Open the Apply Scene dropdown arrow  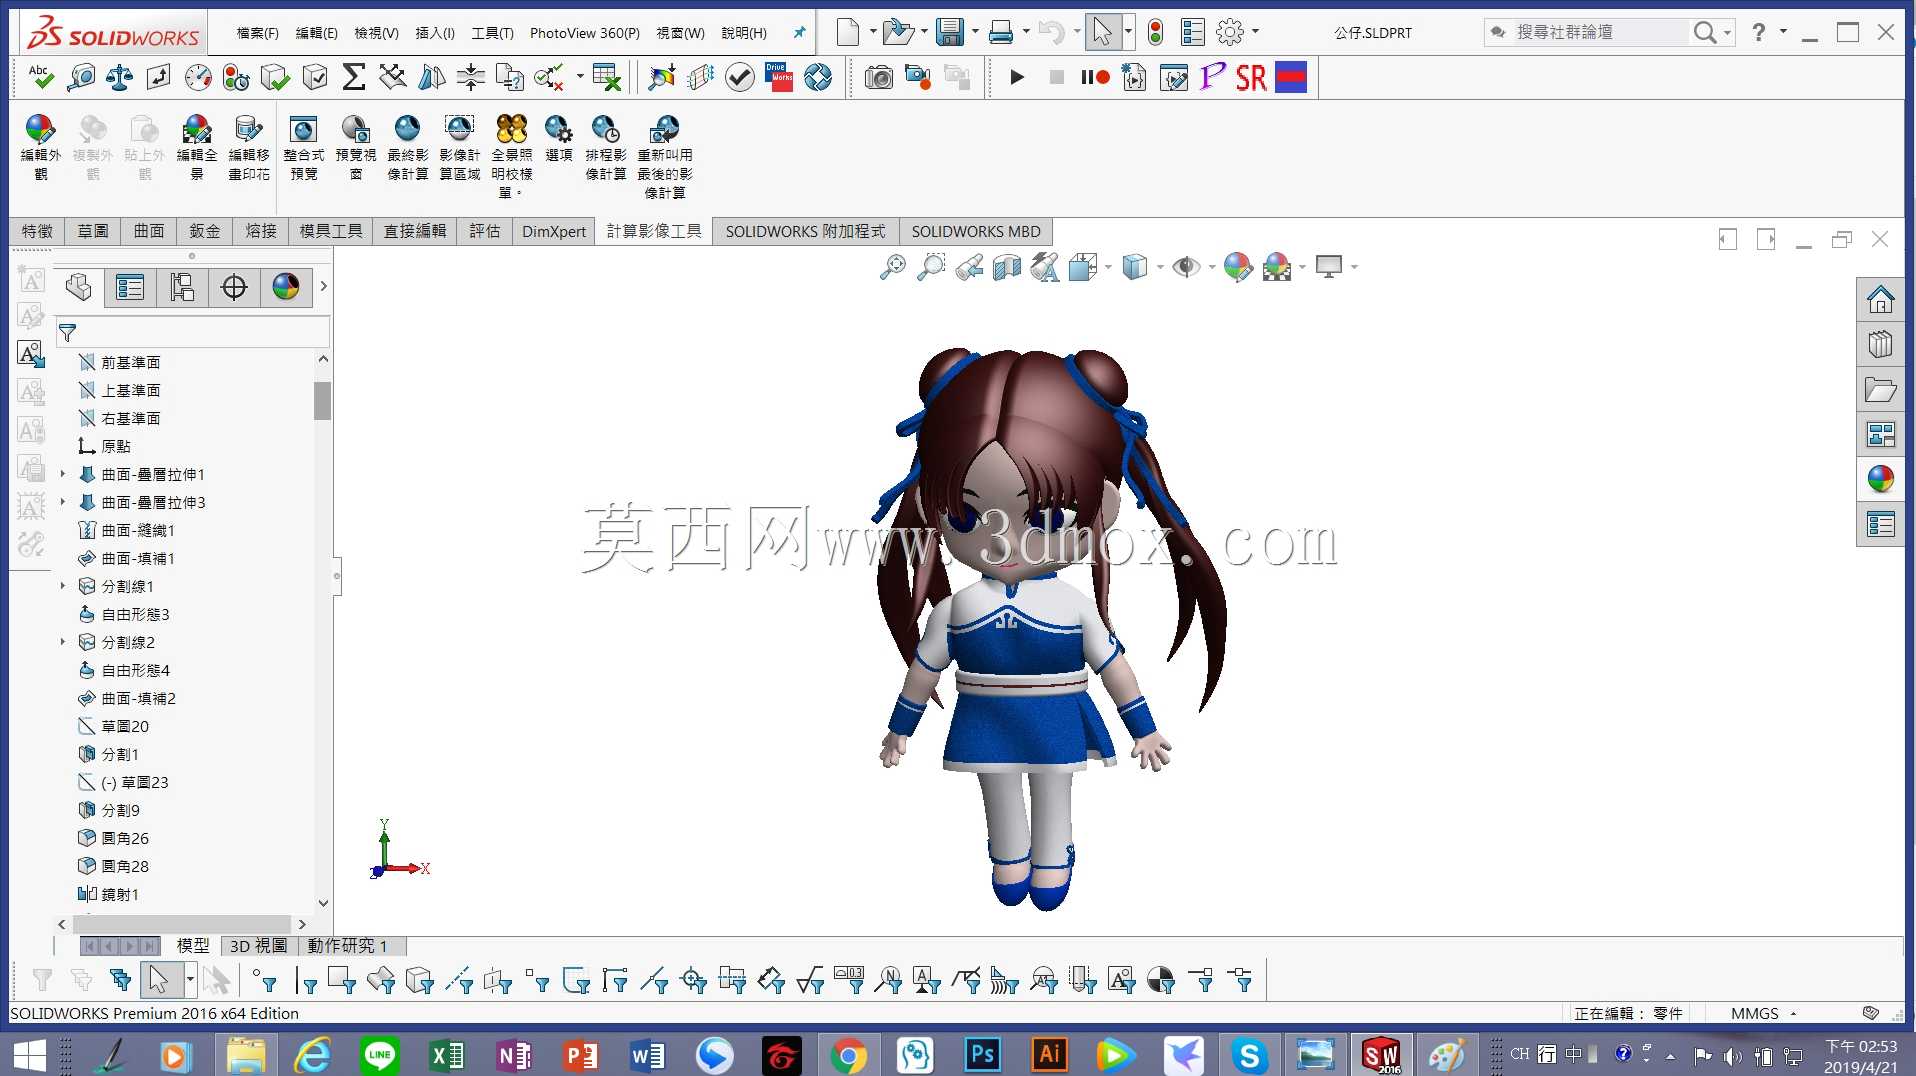1302,267
